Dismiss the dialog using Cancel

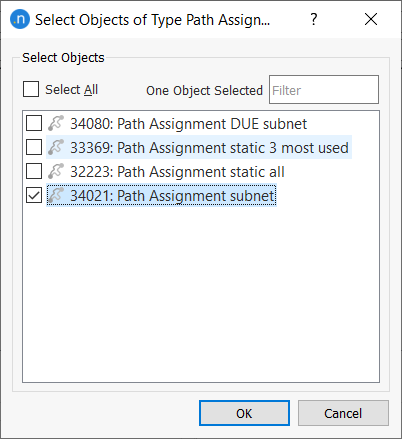343,413
